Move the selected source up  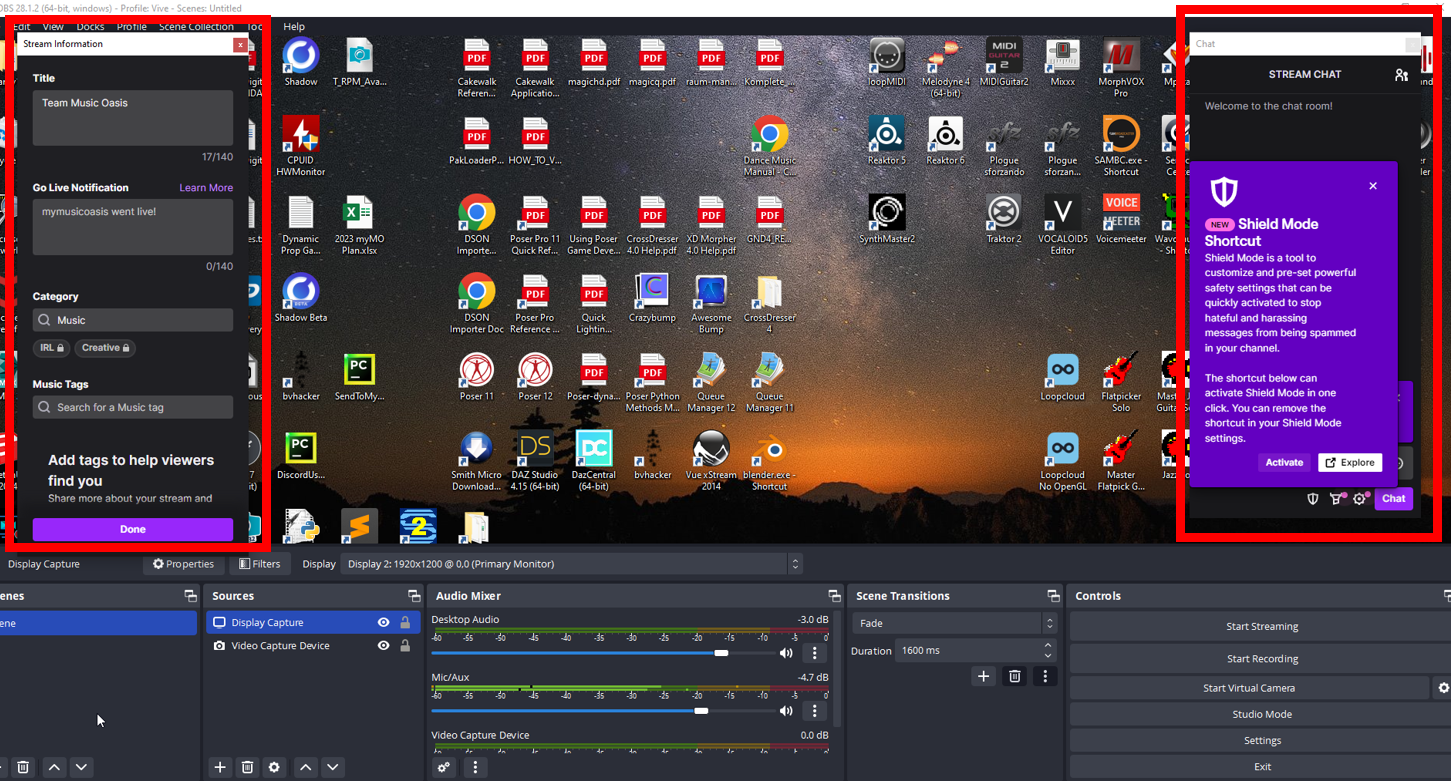(x=306, y=767)
